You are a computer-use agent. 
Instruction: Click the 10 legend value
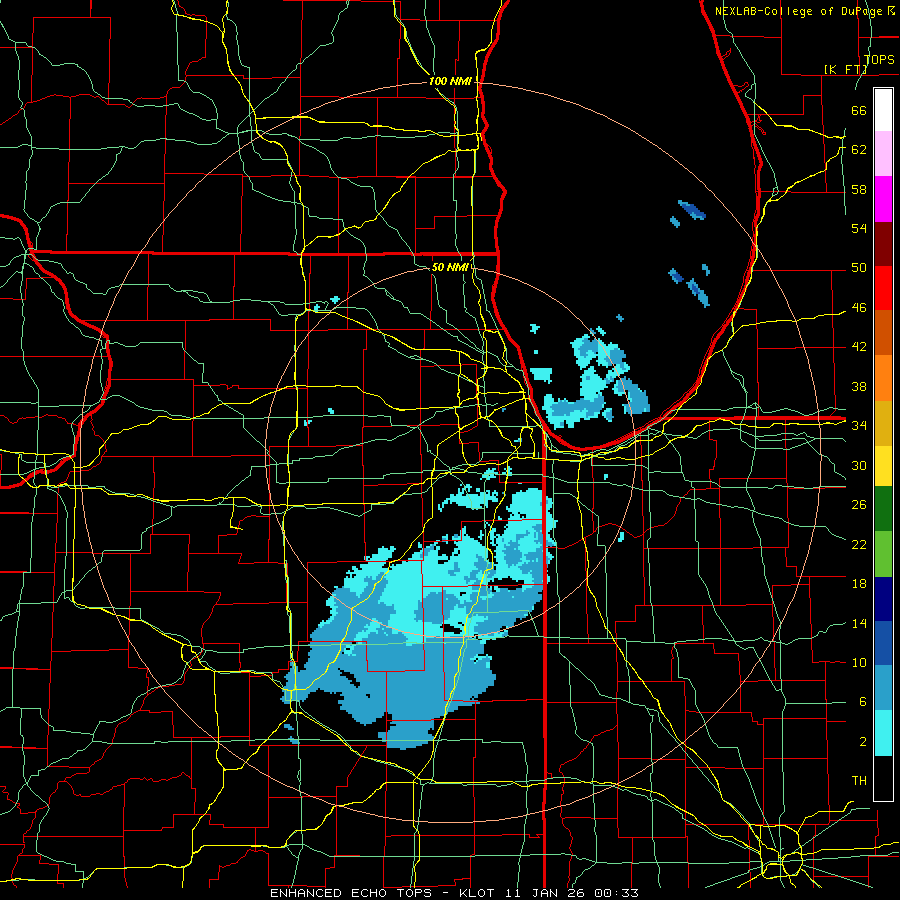click(859, 662)
